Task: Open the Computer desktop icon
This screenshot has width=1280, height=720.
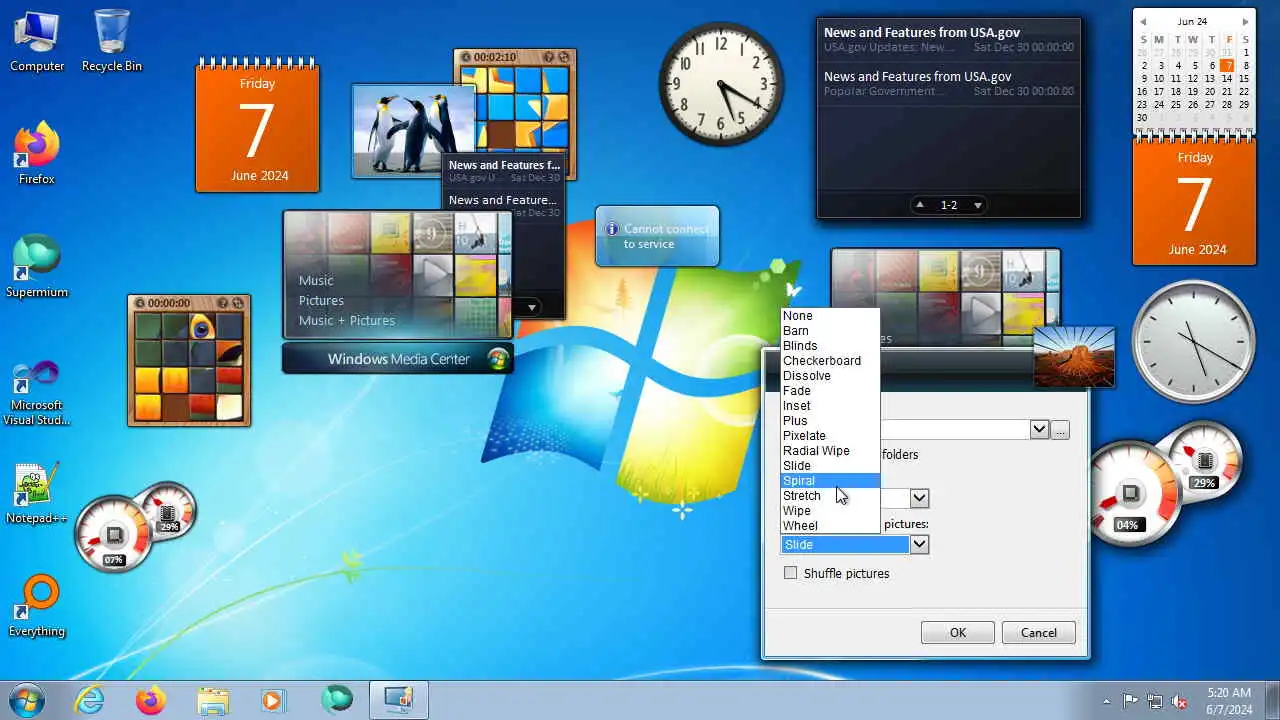Action: point(37,41)
